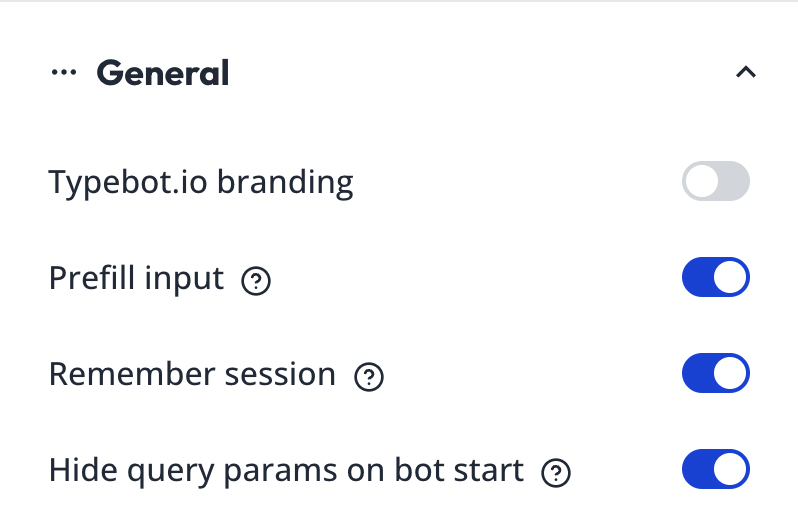The width and height of the screenshot is (798, 524).
Task: Collapse the General section with the chevron
Action: click(x=745, y=73)
